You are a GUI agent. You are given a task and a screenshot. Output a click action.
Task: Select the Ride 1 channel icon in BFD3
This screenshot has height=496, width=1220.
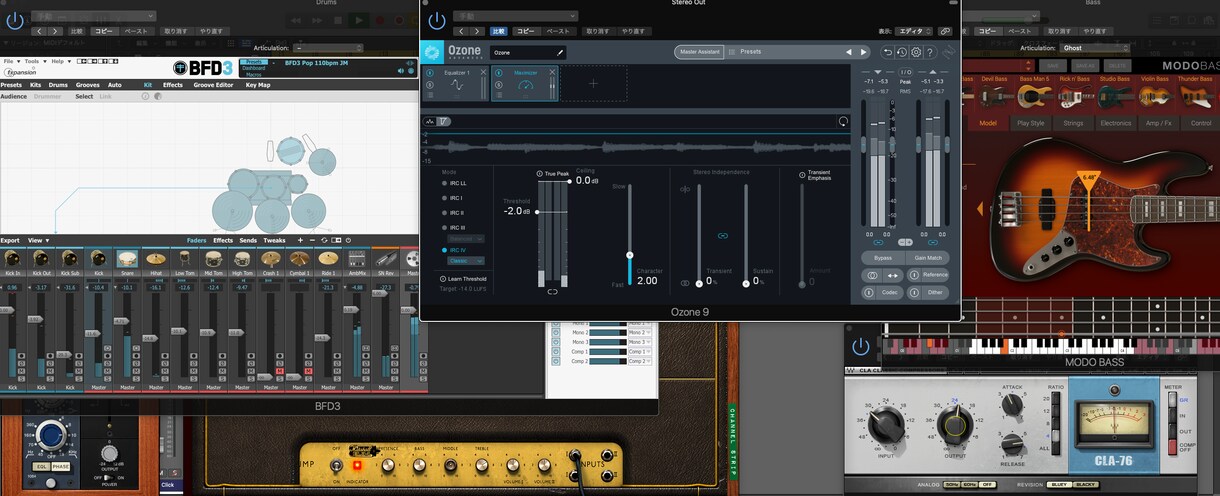click(x=328, y=259)
